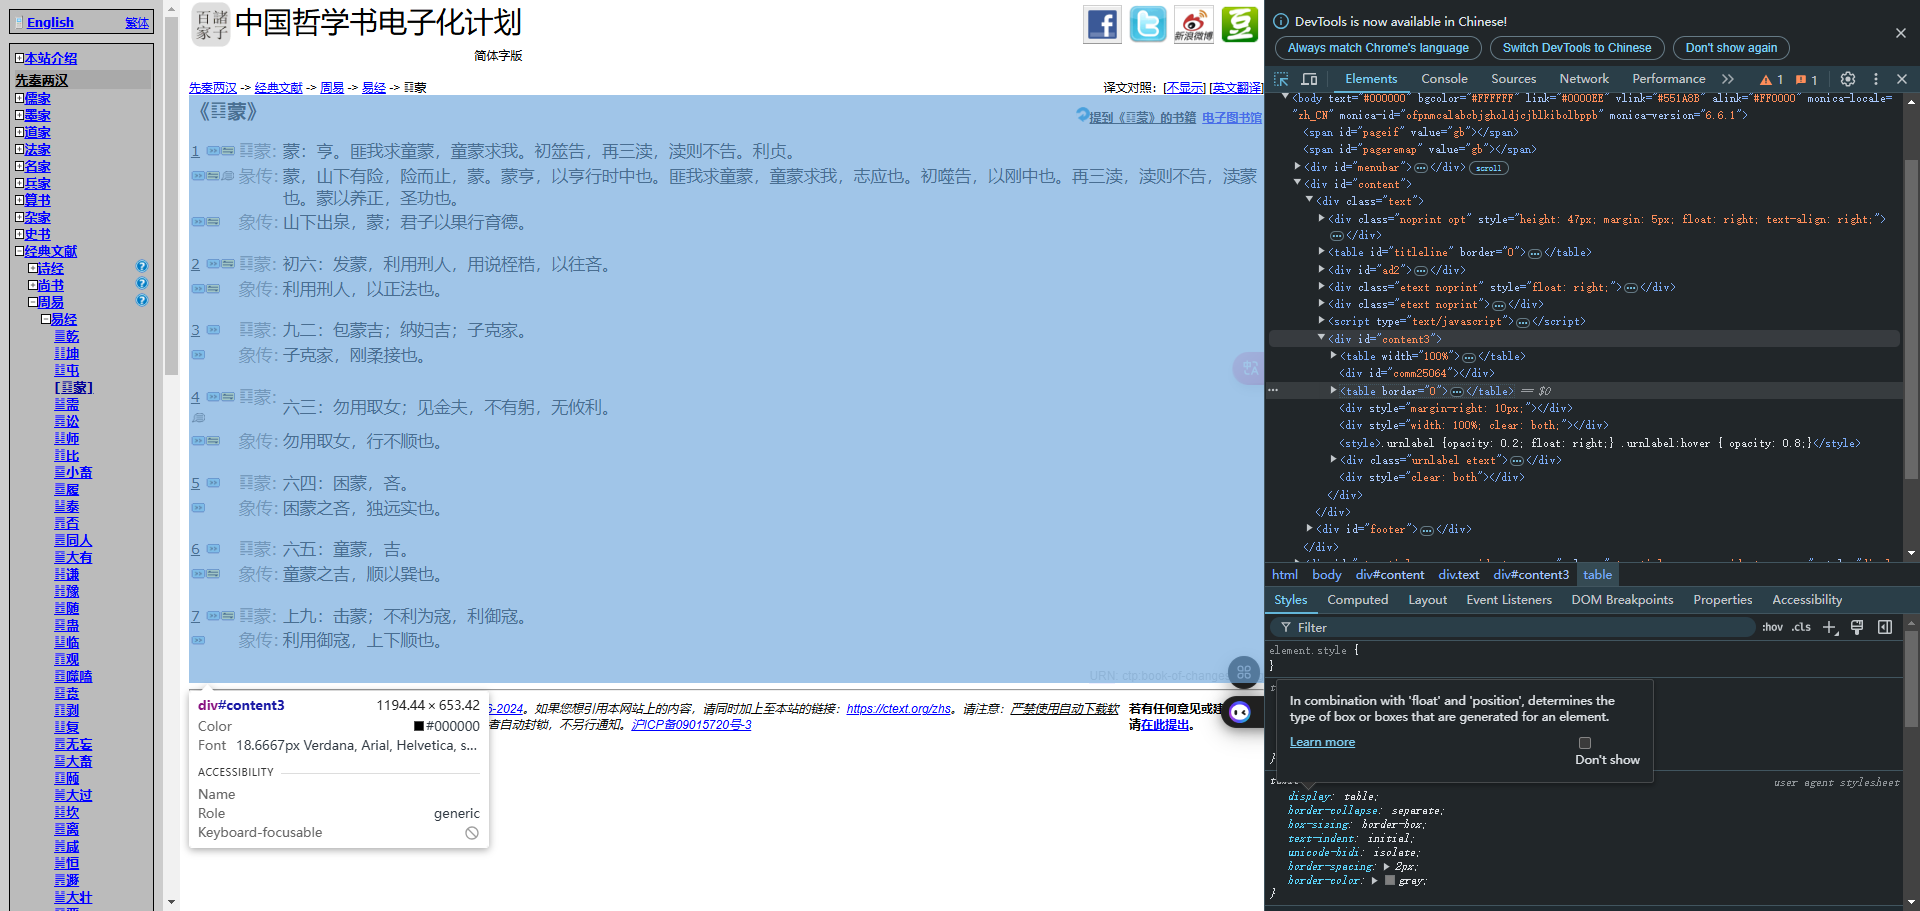Click the gray border-color swatch
This screenshot has width=1920, height=911.
pyautogui.click(x=1390, y=881)
